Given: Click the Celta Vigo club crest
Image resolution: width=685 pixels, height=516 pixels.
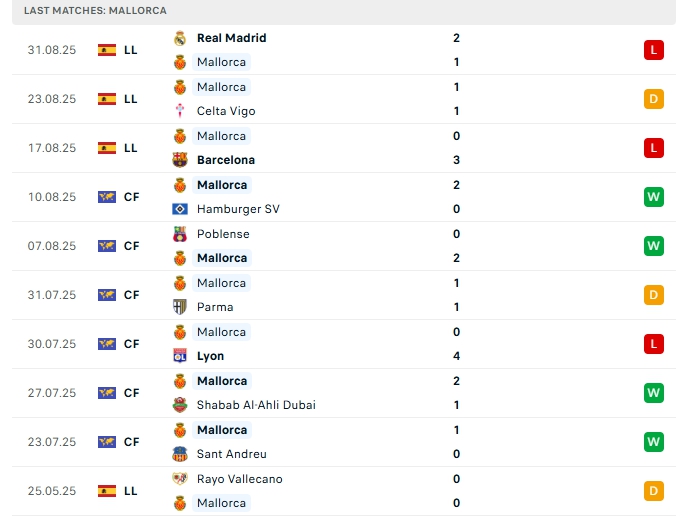Looking at the screenshot, I should pyautogui.click(x=180, y=111).
